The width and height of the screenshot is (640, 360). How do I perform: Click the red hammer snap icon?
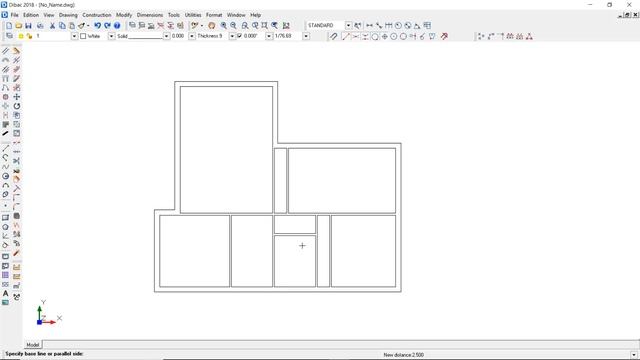(444, 36)
